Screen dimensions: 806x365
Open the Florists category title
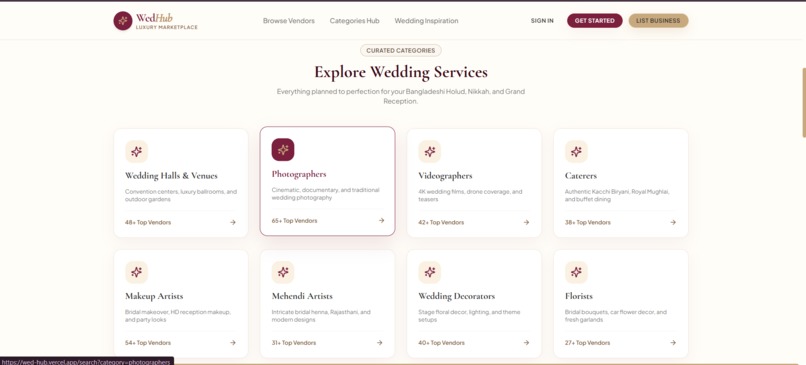579,296
